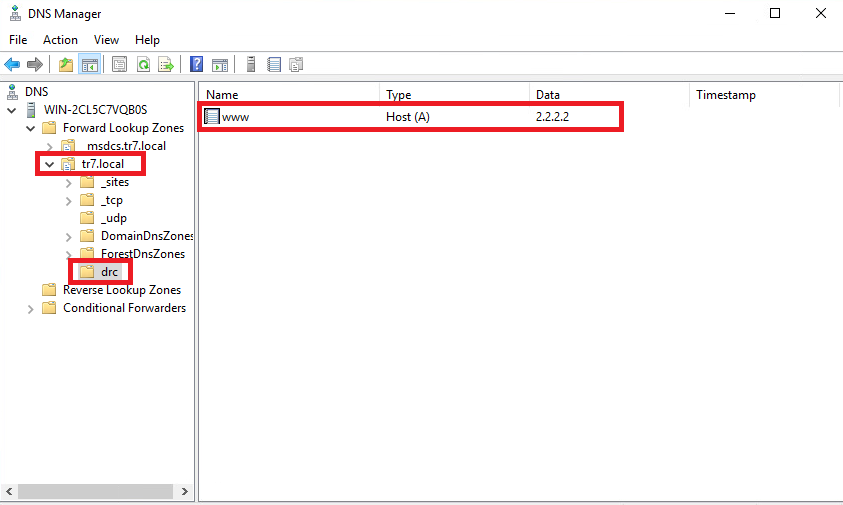Screen dimensions: 843x505
Task: Click the Export List toolbar icon
Action: 166,65
